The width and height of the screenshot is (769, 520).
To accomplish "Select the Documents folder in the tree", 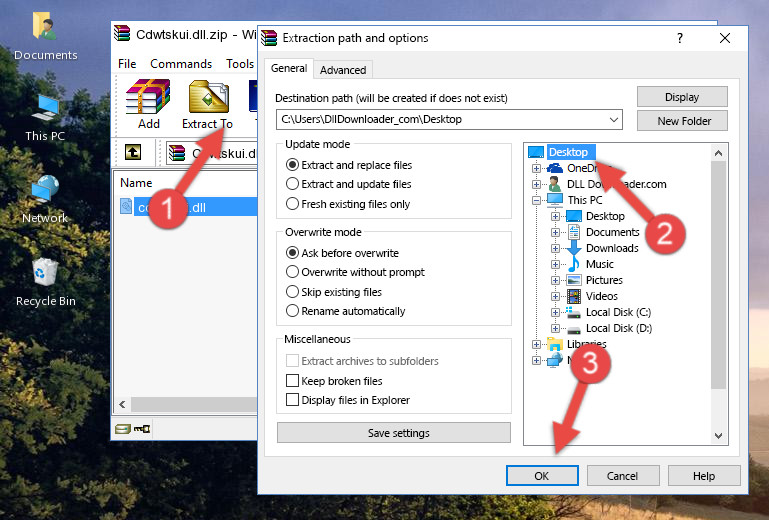I will pos(613,232).
